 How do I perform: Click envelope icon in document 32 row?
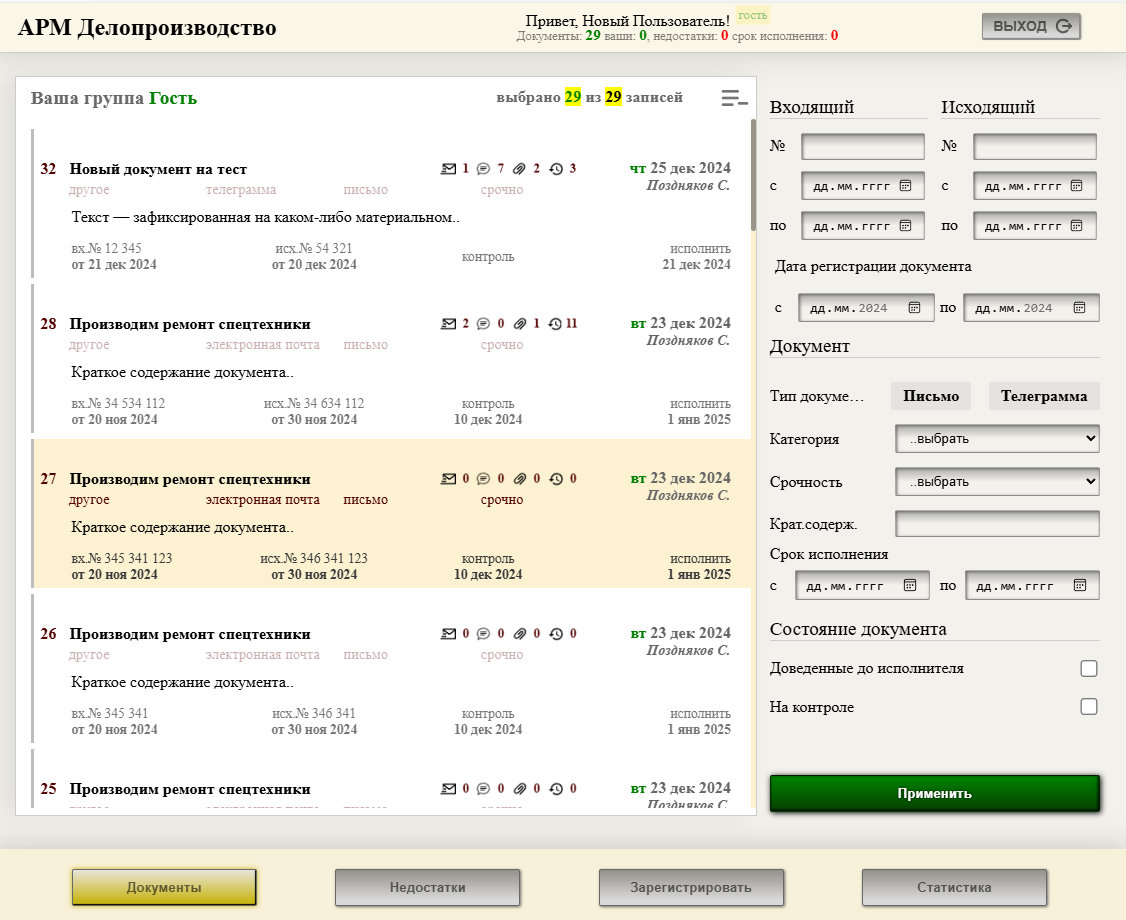coord(448,169)
